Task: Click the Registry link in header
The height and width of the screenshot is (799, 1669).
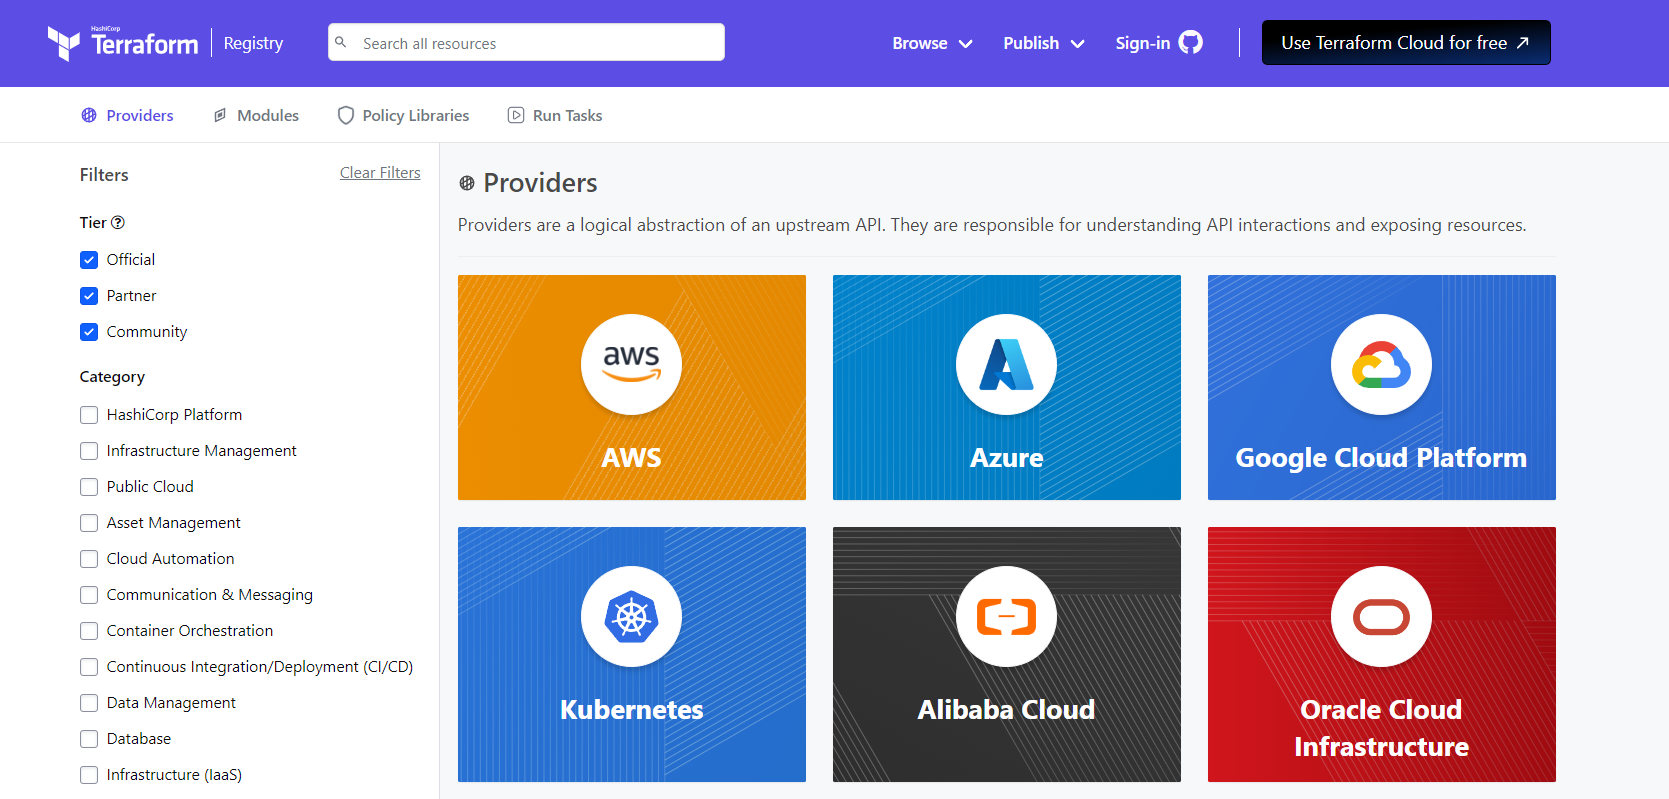Action: pos(253,43)
